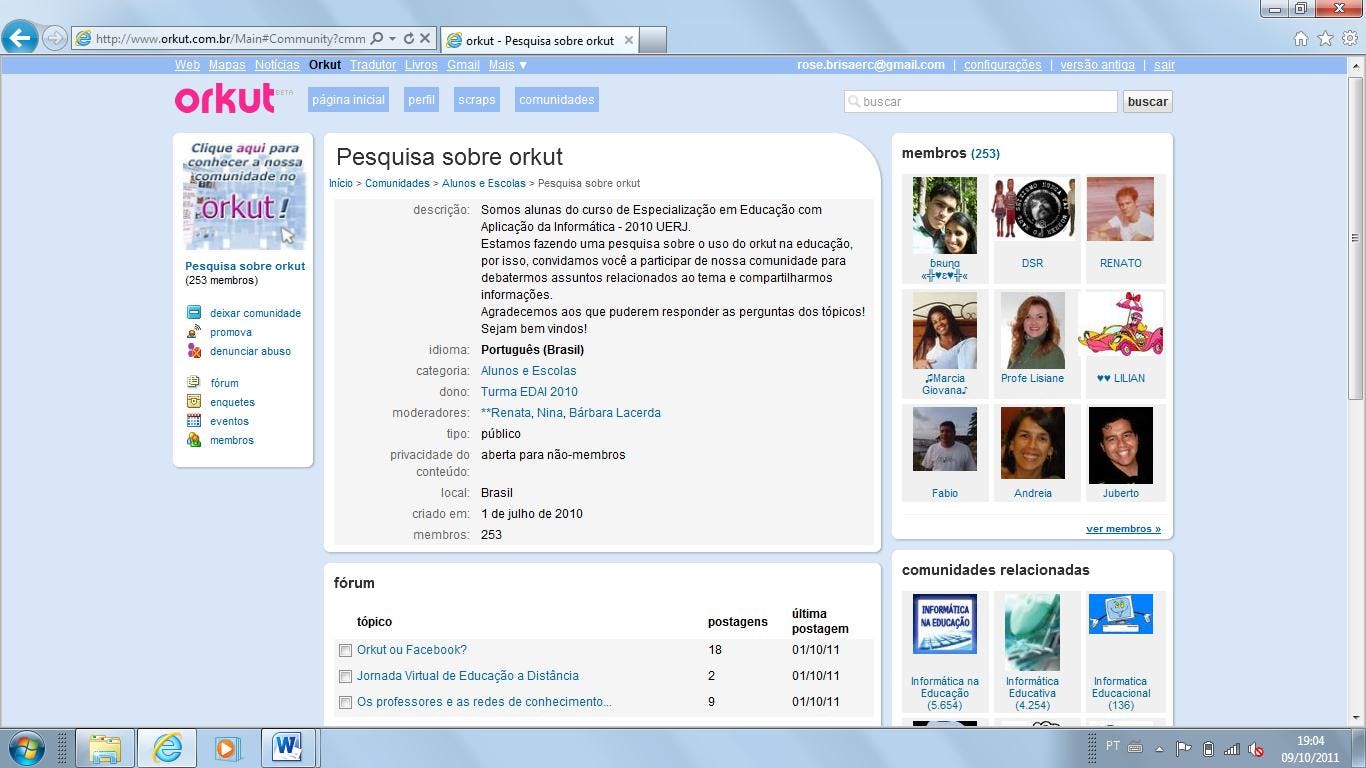Screen dimensions: 1366x768
Task: Click the 'denunciar abuso' icon
Action: click(194, 351)
